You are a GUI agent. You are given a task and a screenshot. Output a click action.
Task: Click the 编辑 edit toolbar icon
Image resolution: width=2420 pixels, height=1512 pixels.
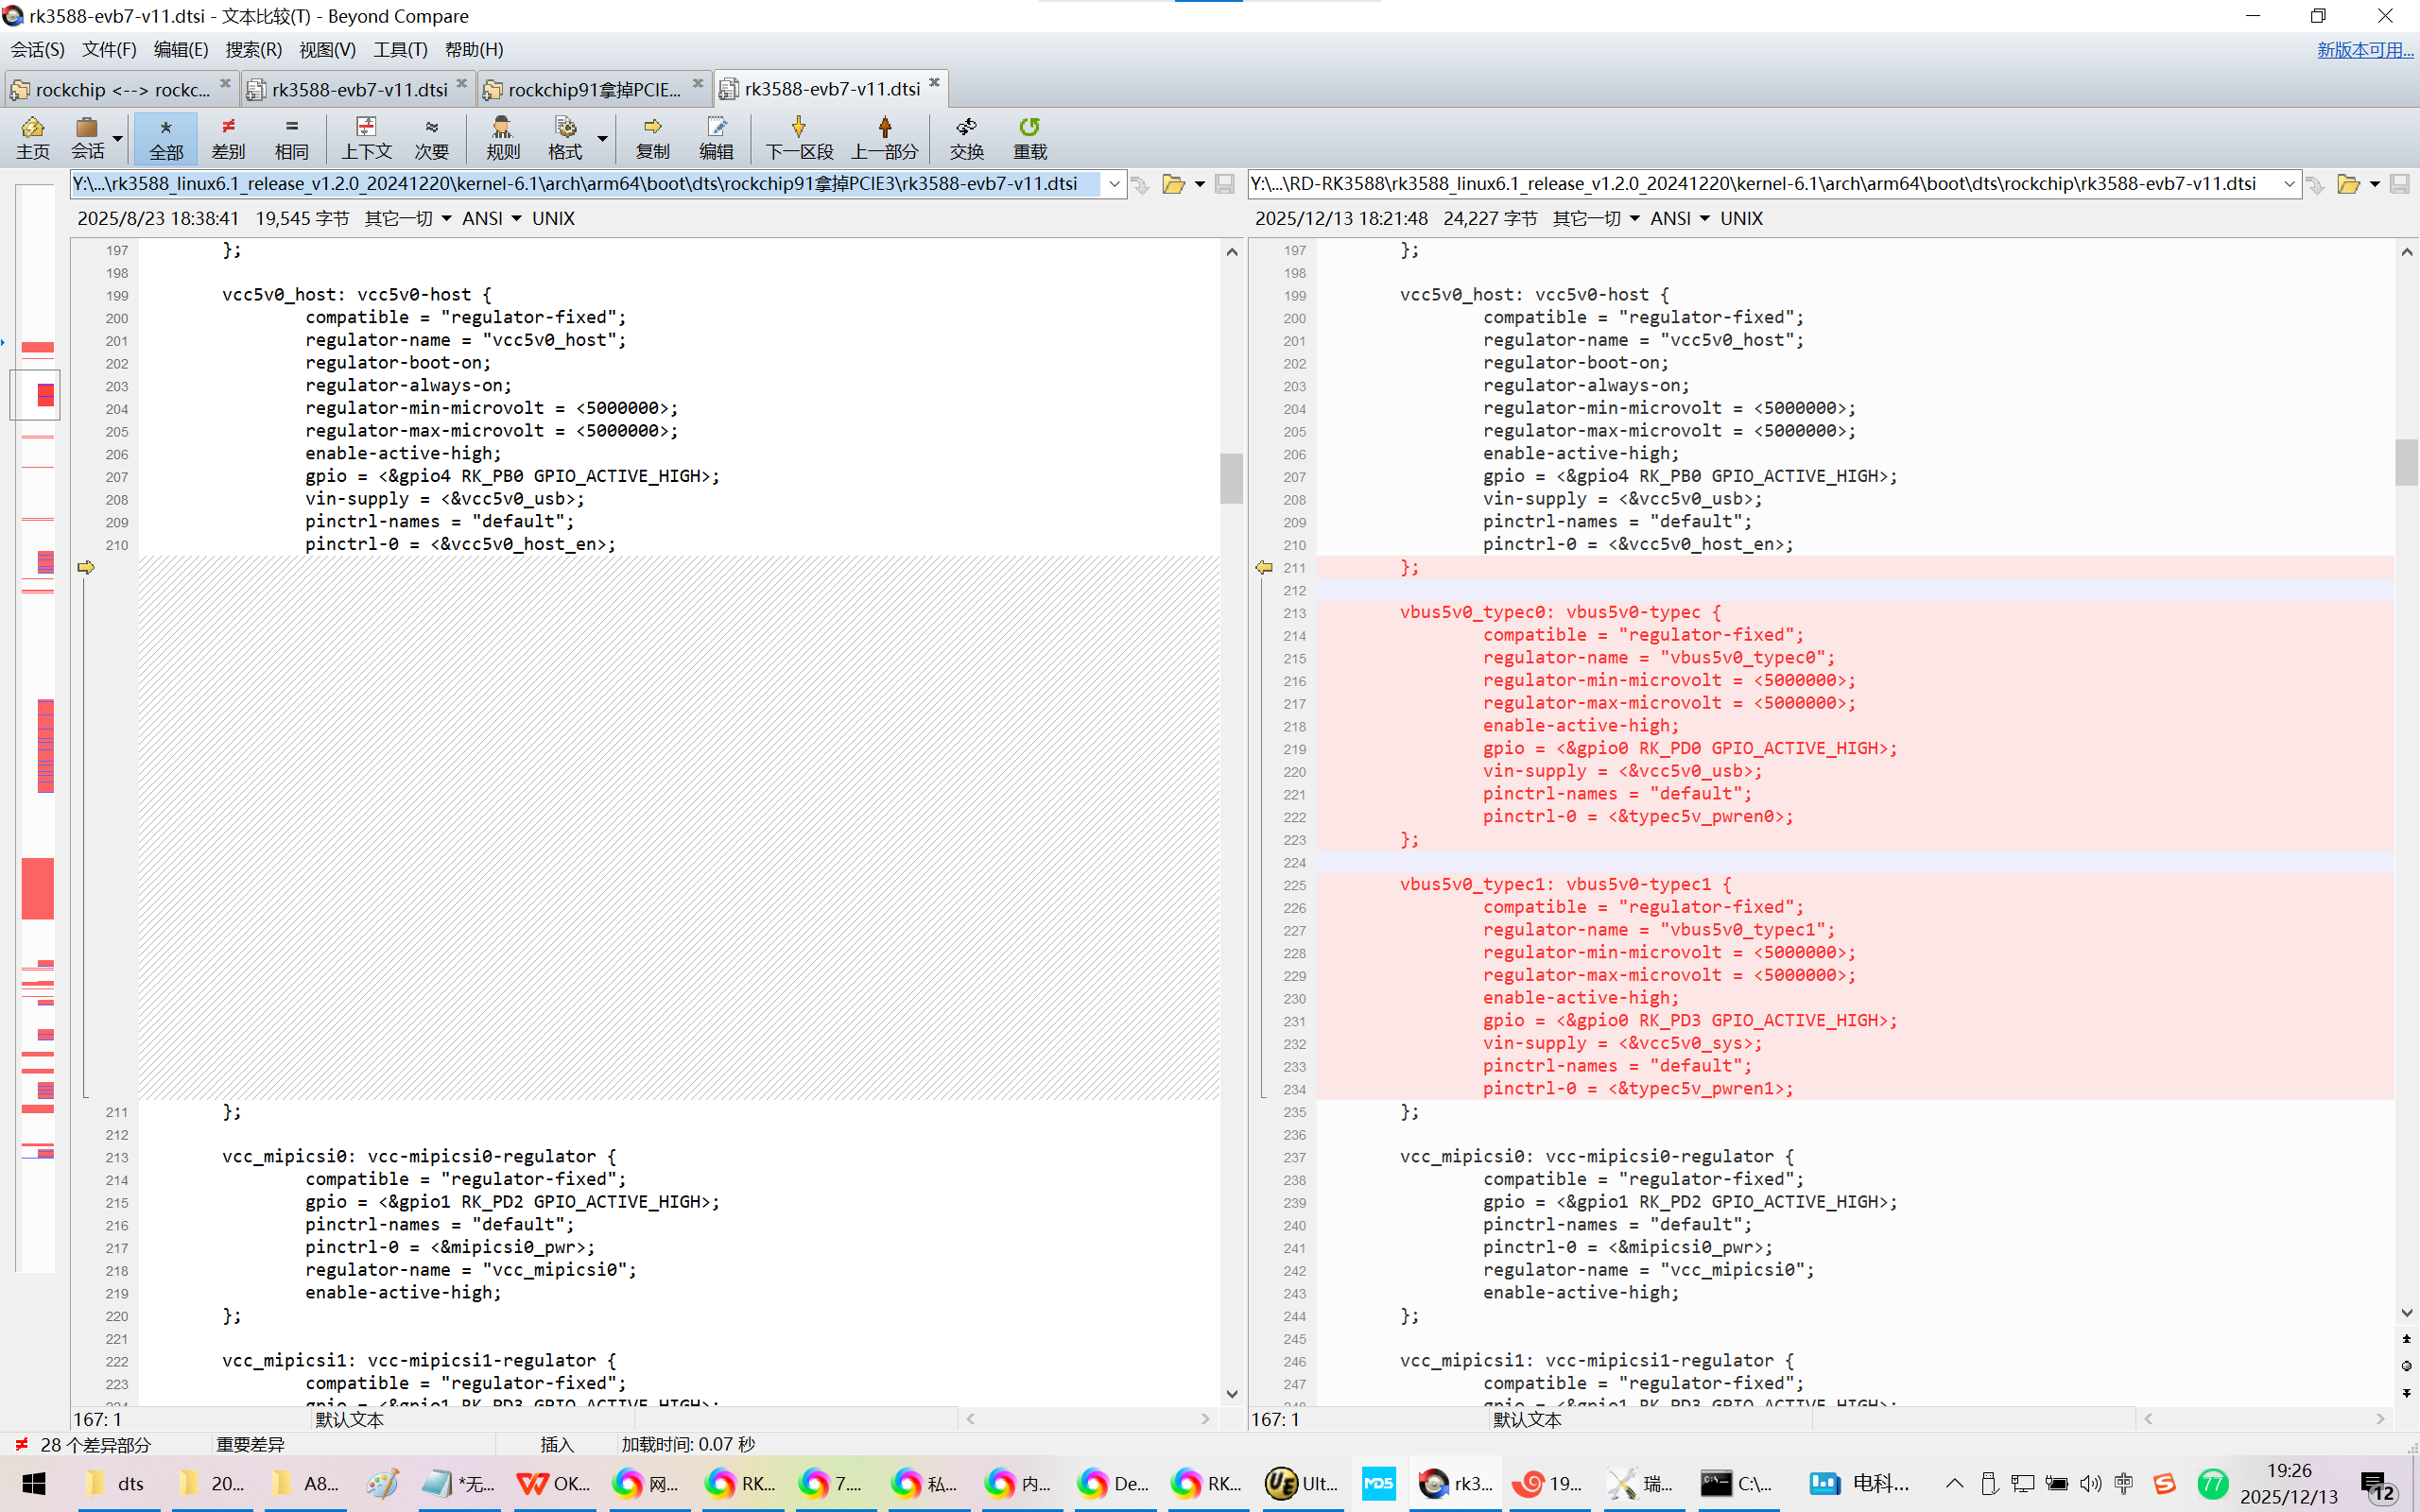pyautogui.click(x=716, y=138)
